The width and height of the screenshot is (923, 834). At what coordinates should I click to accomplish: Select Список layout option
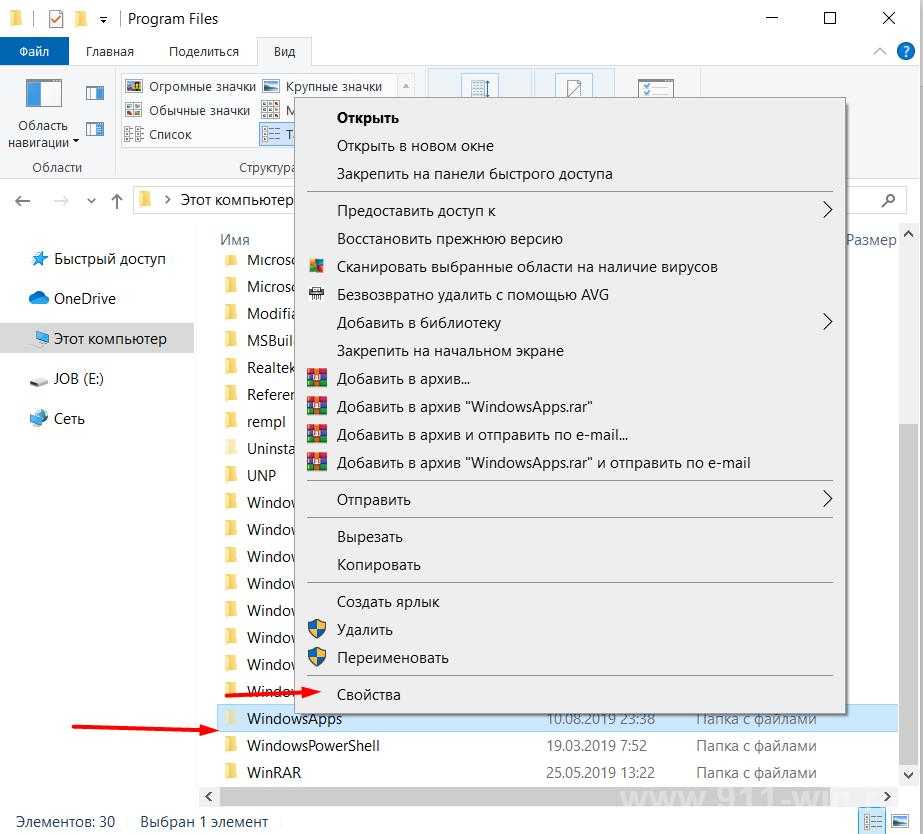coord(159,134)
